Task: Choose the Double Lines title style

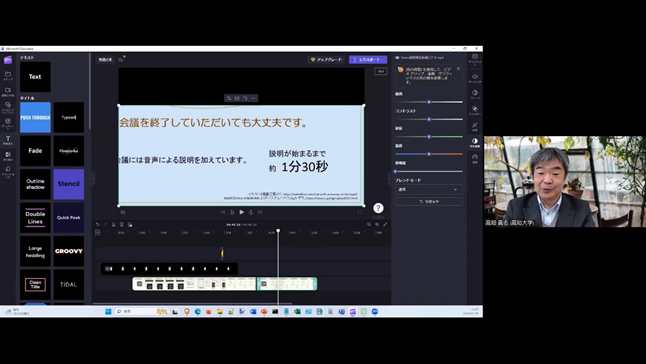Action: click(35, 217)
